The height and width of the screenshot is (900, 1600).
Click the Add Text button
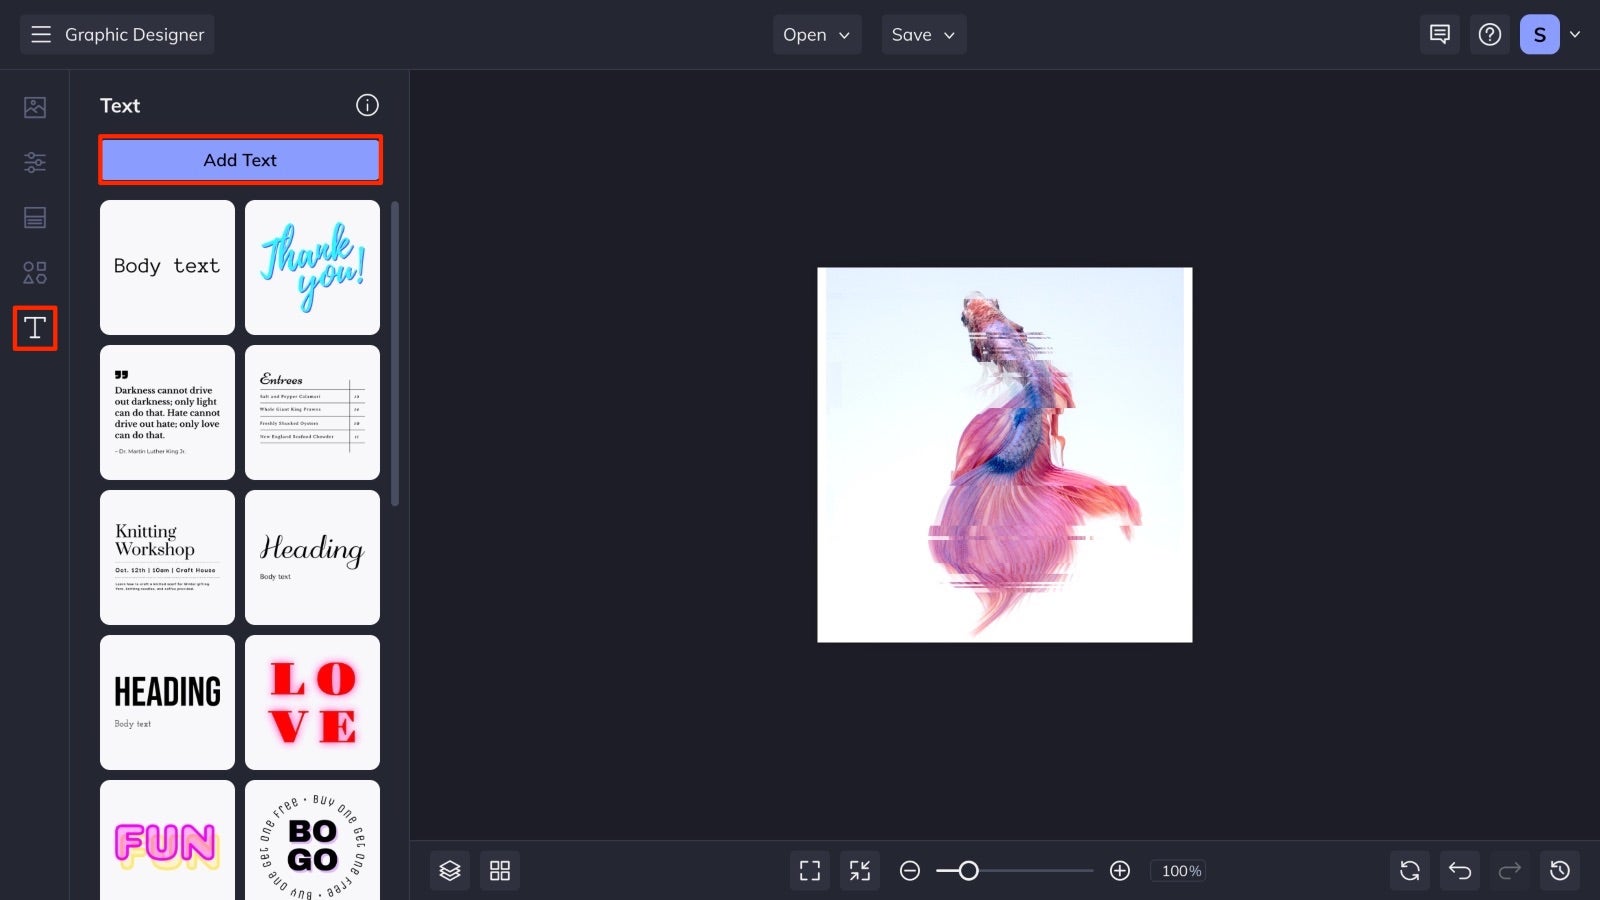(240, 160)
